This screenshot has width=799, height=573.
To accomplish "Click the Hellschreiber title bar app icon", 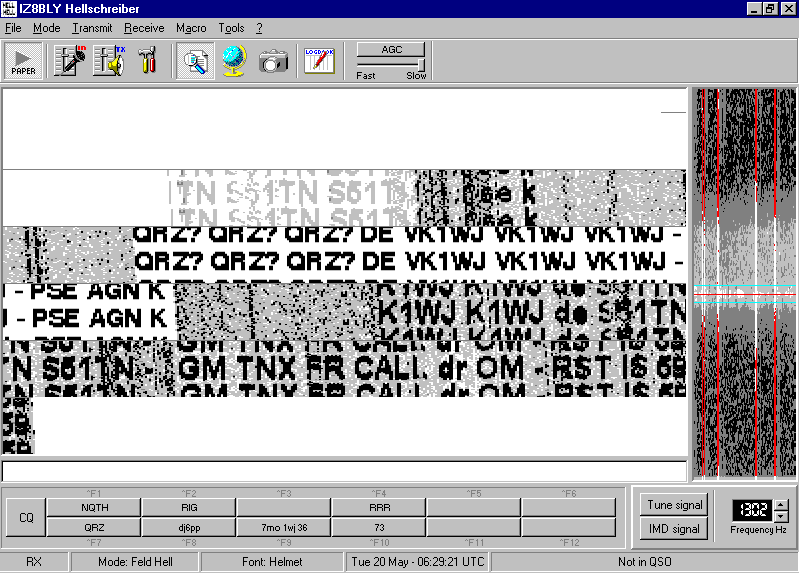I will click(x=9, y=9).
